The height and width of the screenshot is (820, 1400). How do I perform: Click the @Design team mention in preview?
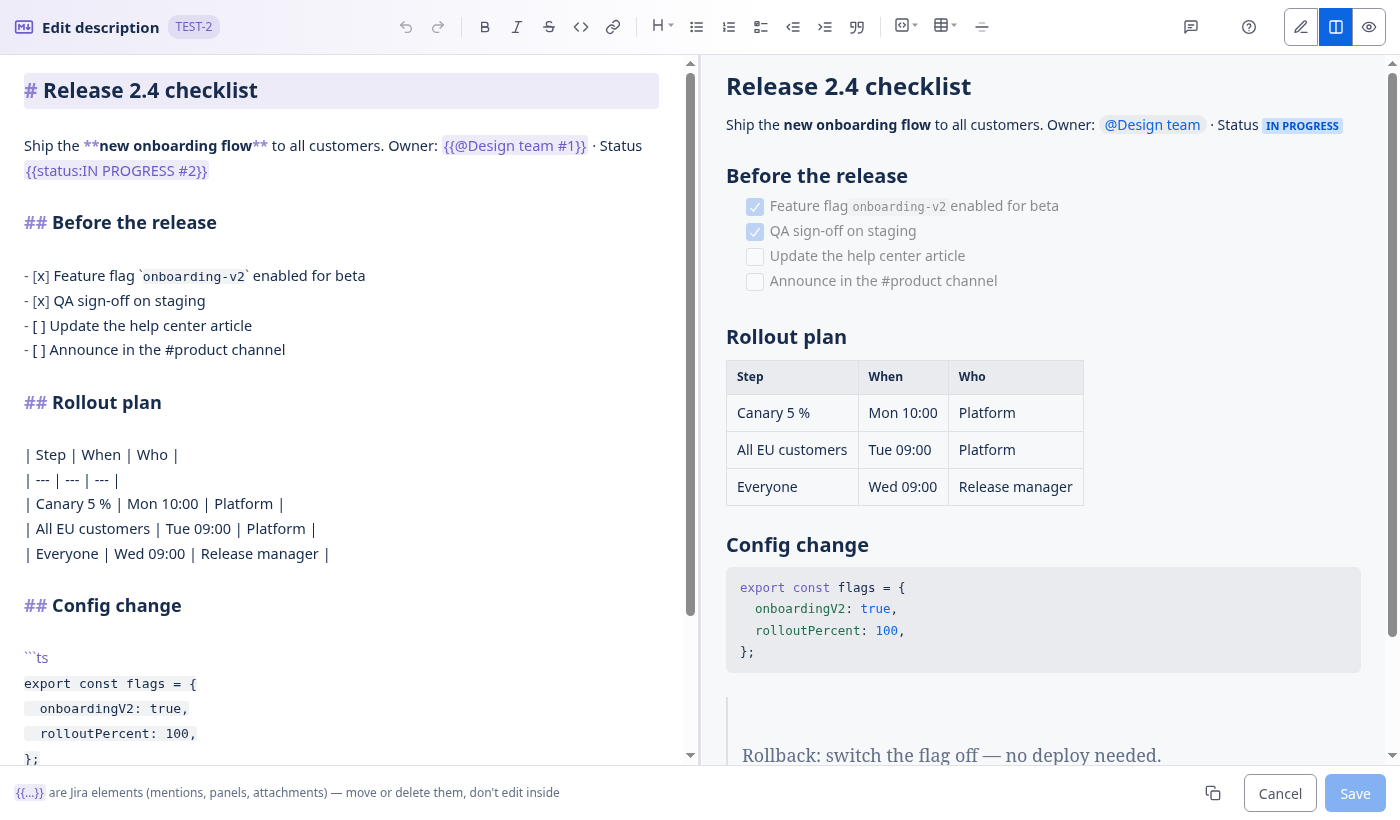tap(1152, 125)
